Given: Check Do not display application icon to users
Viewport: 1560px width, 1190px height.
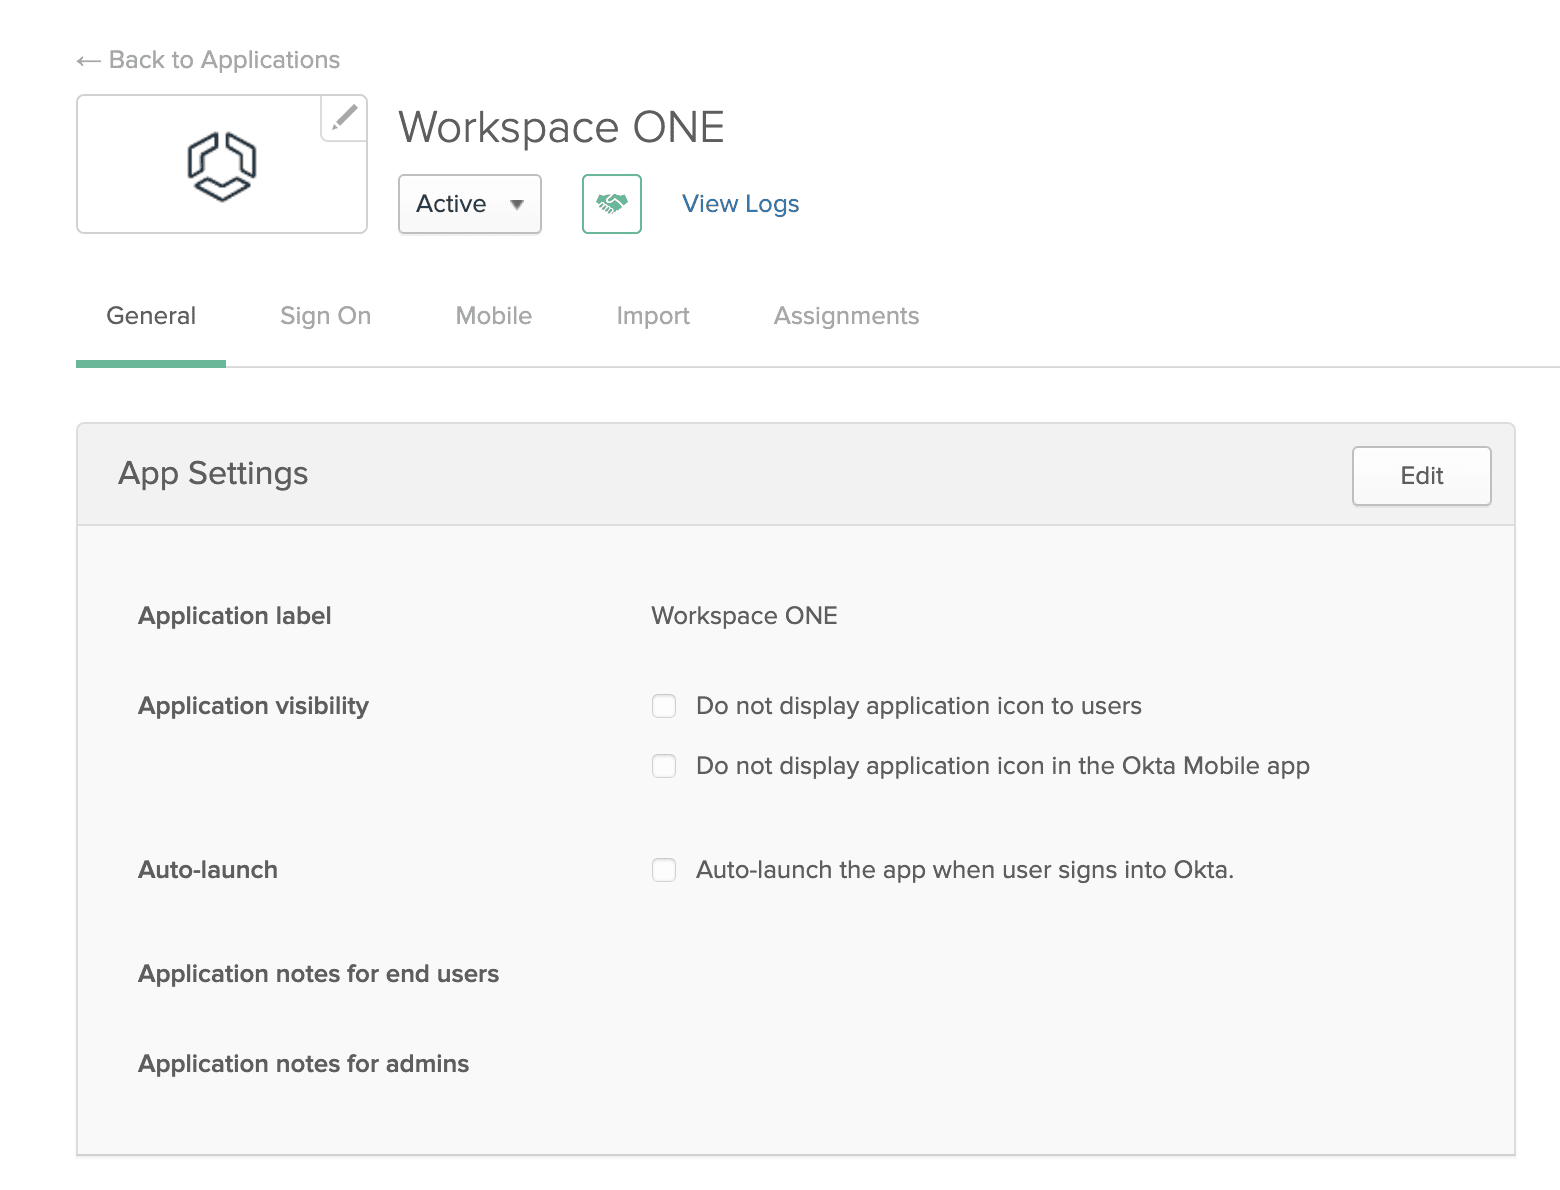Looking at the screenshot, I should pyautogui.click(x=664, y=706).
